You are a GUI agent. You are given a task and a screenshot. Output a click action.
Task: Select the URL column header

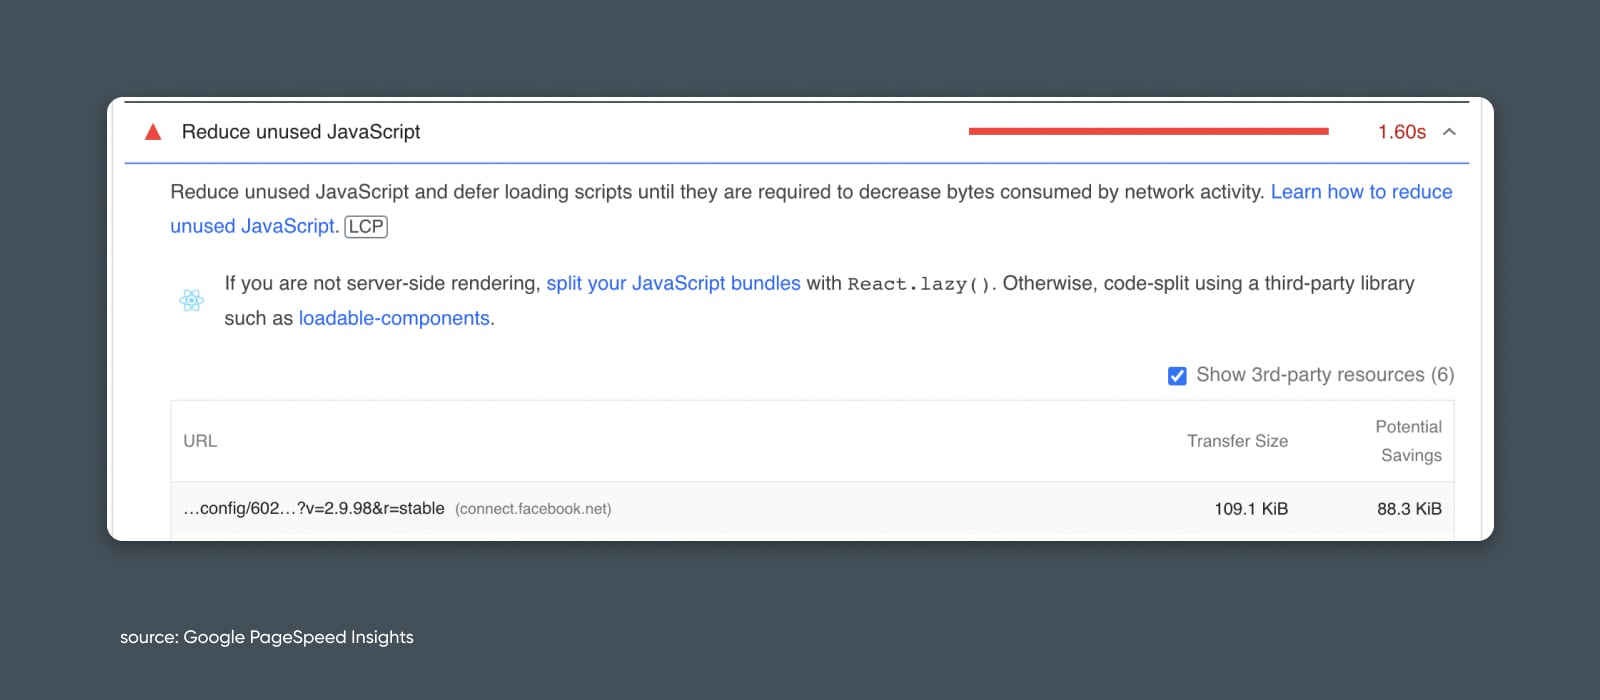coord(200,441)
